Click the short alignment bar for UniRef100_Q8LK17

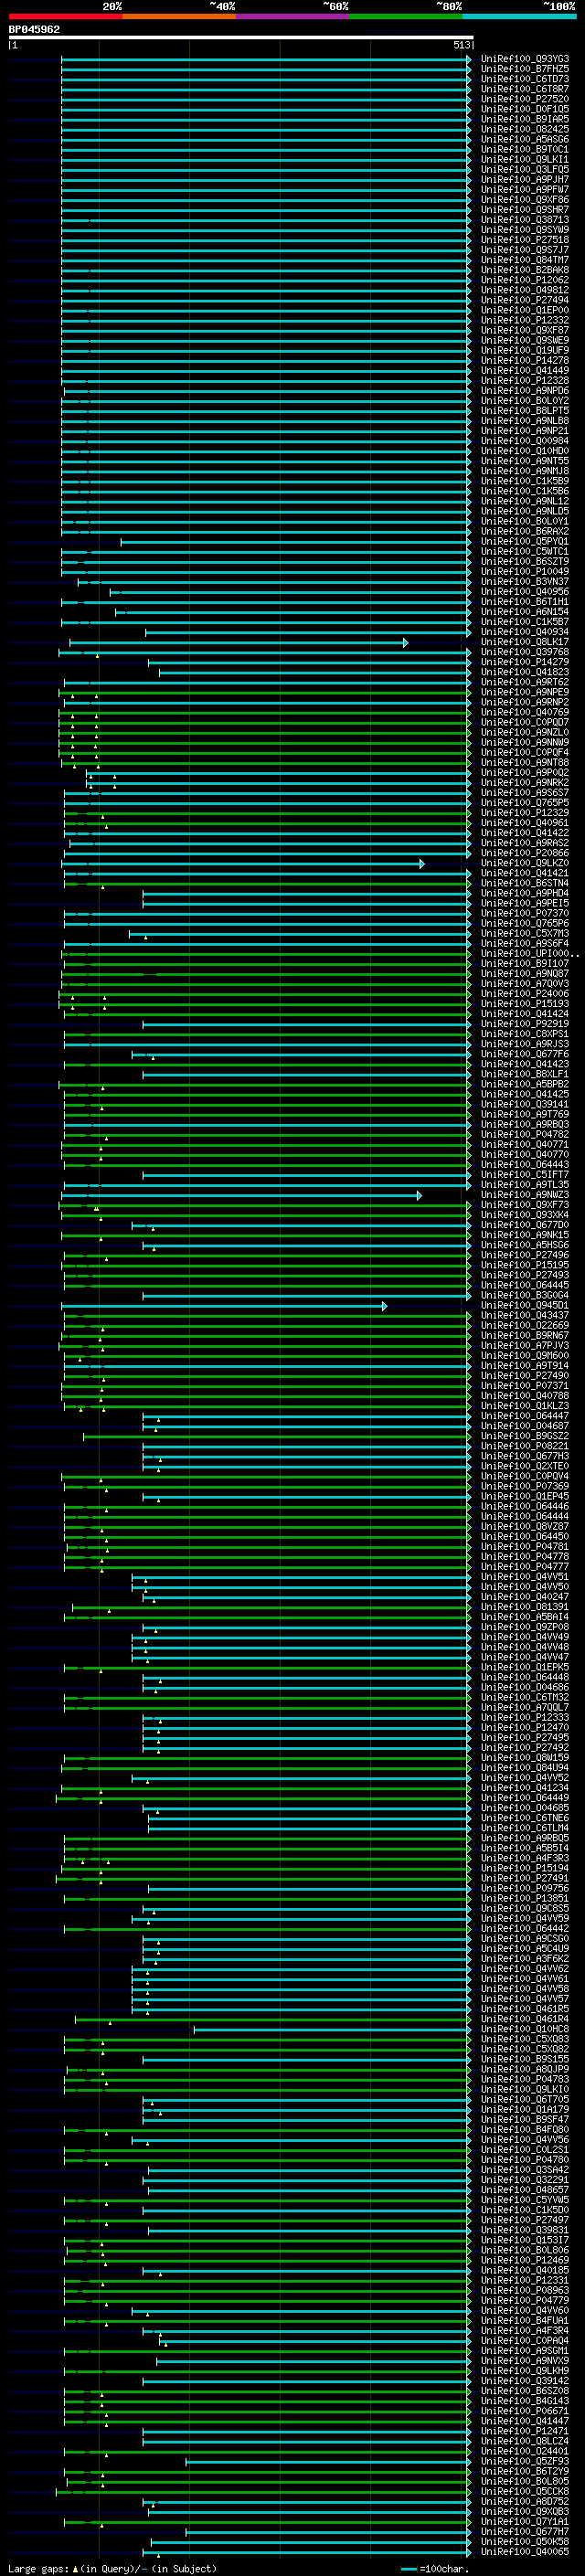click(238, 642)
